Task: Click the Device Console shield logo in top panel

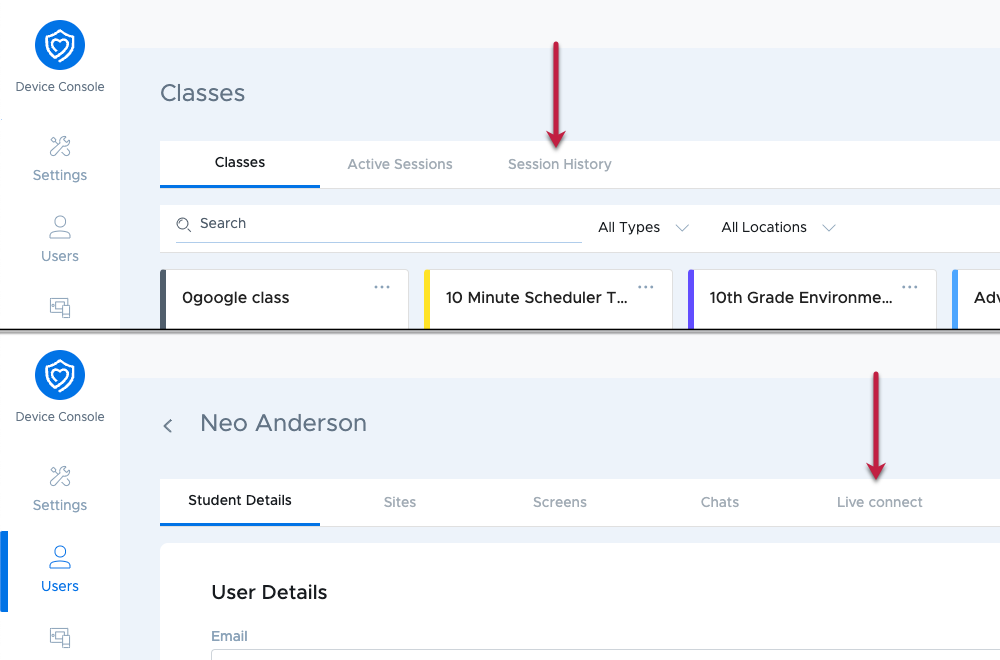Action: pyautogui.click(x=60, y=45)
